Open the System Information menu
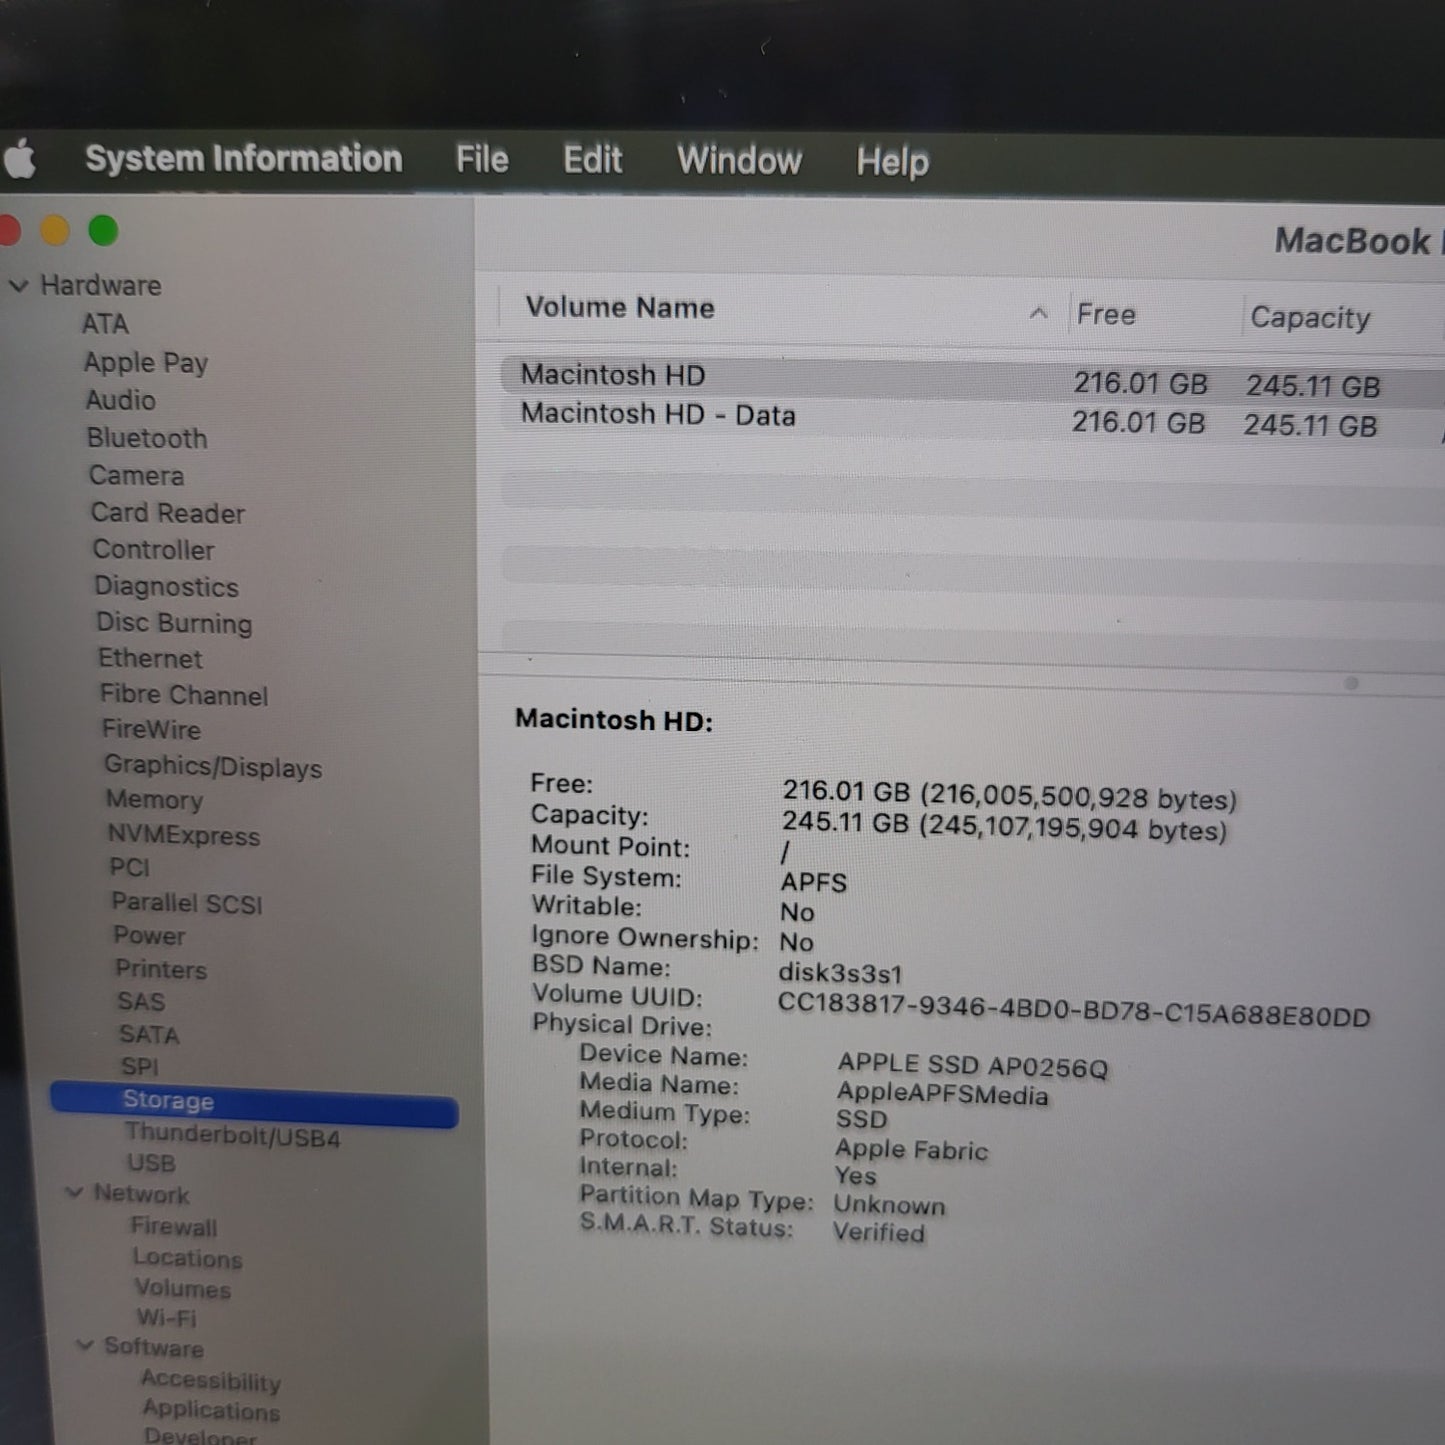The width and height of the screenshot is (1445, 1445). (x=244, y=159)
